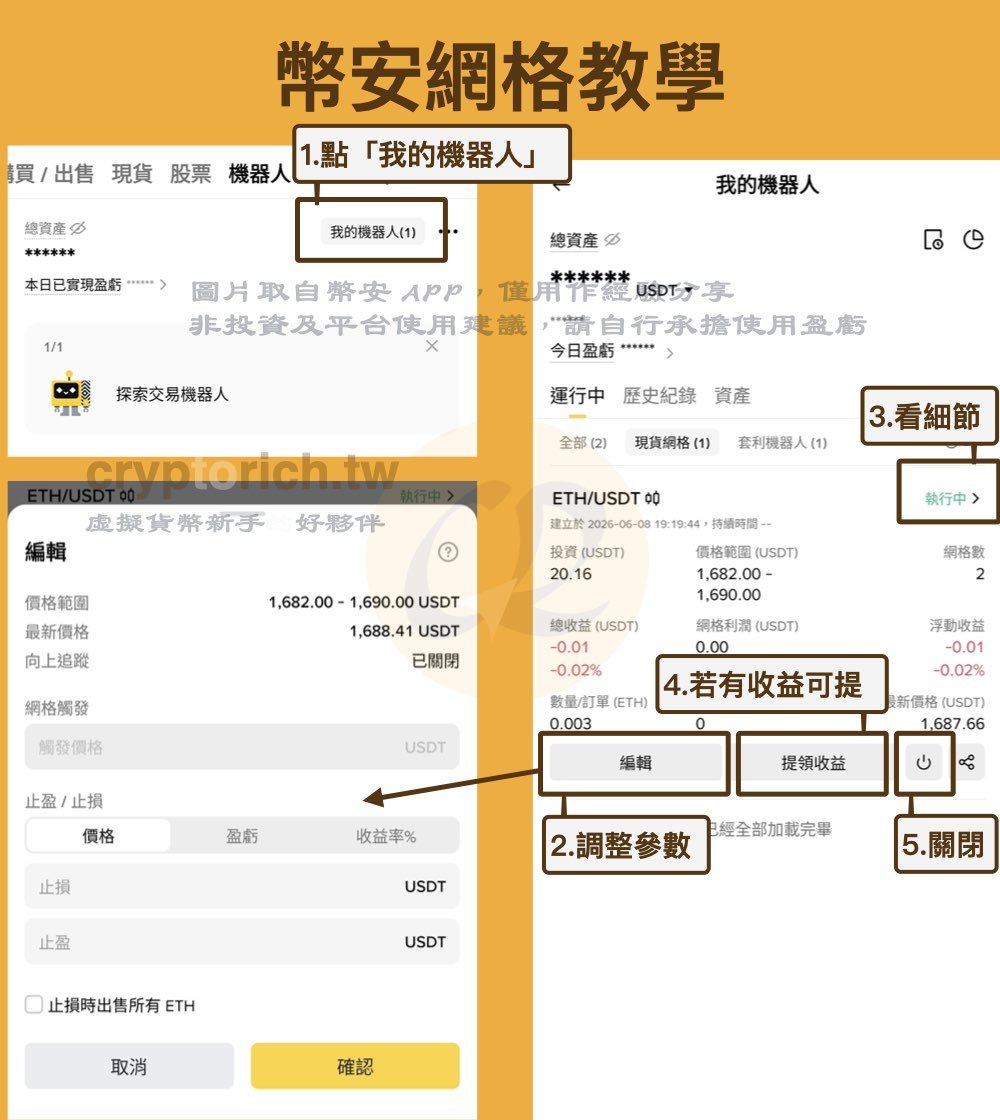Image resolution: width=1000 pixels, height=1120 pixels.
Task: Open 我的機器人(1) button
Action: [x=372, y=231]
